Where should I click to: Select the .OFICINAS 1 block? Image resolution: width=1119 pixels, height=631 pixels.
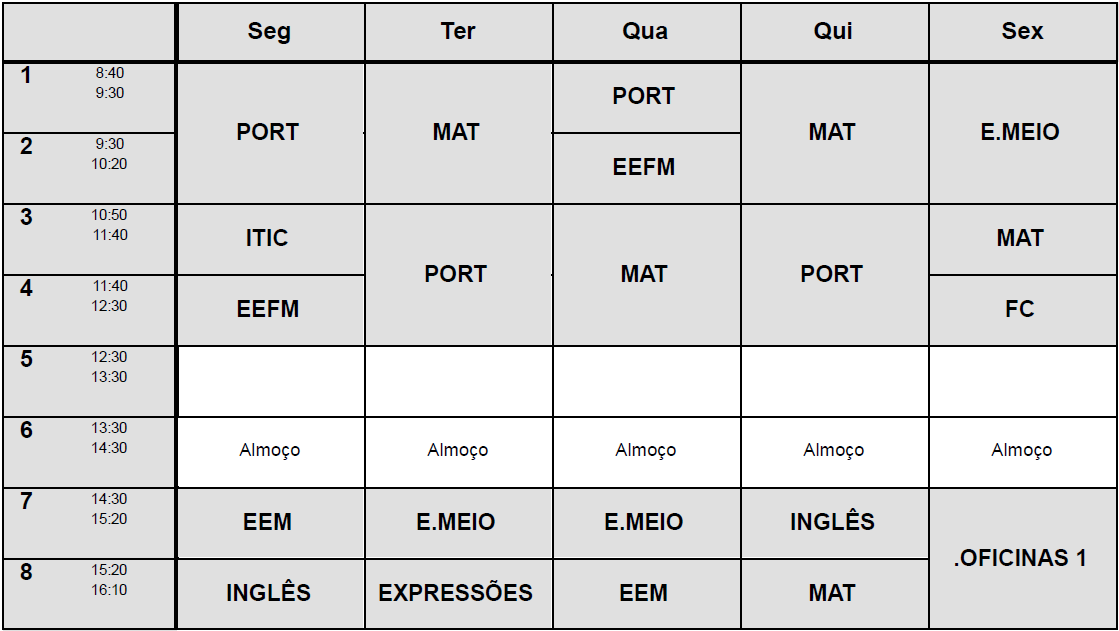1021,558
